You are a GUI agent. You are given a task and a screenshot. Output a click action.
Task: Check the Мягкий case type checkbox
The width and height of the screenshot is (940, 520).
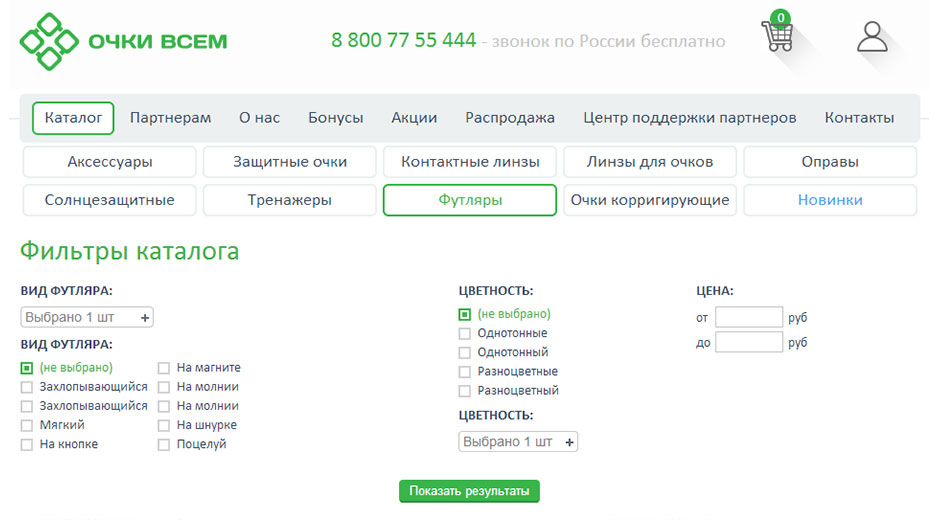pos(27,425)
